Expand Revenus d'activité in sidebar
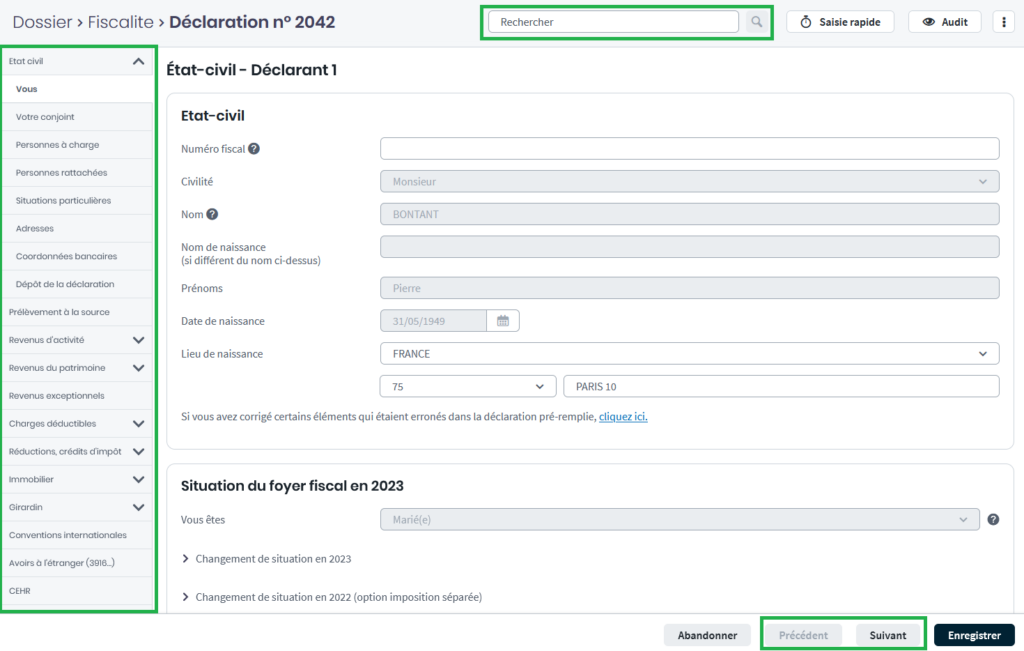Viewport: 1024px width, 651px height. coord(138,340)
